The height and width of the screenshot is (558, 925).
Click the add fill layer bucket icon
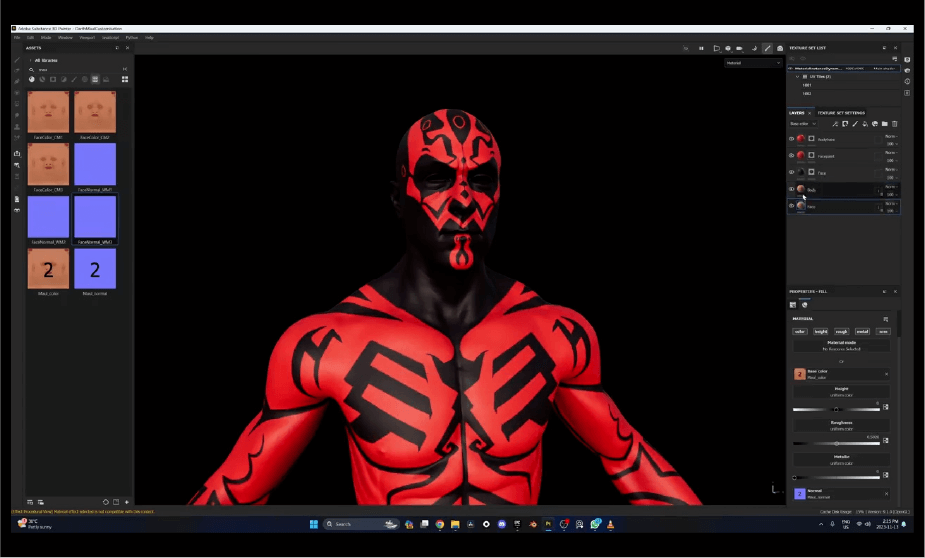[x=864, y=124]
